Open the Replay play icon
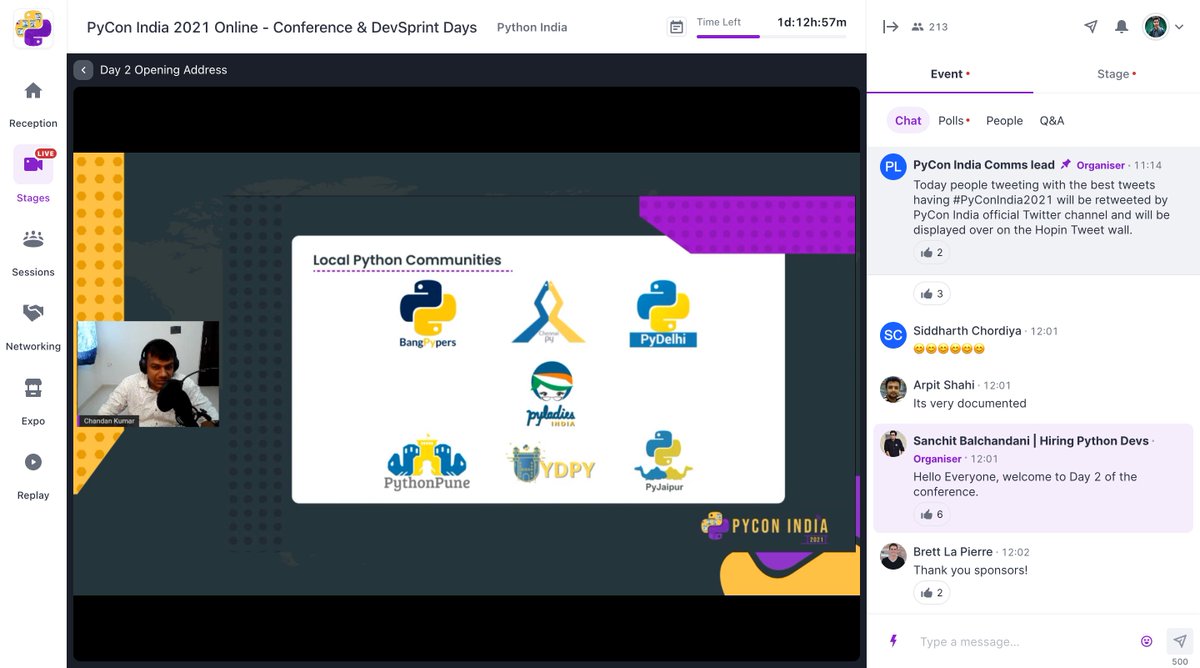The height and width of the screenshot is (668, 1200). [x=33, y=462]
